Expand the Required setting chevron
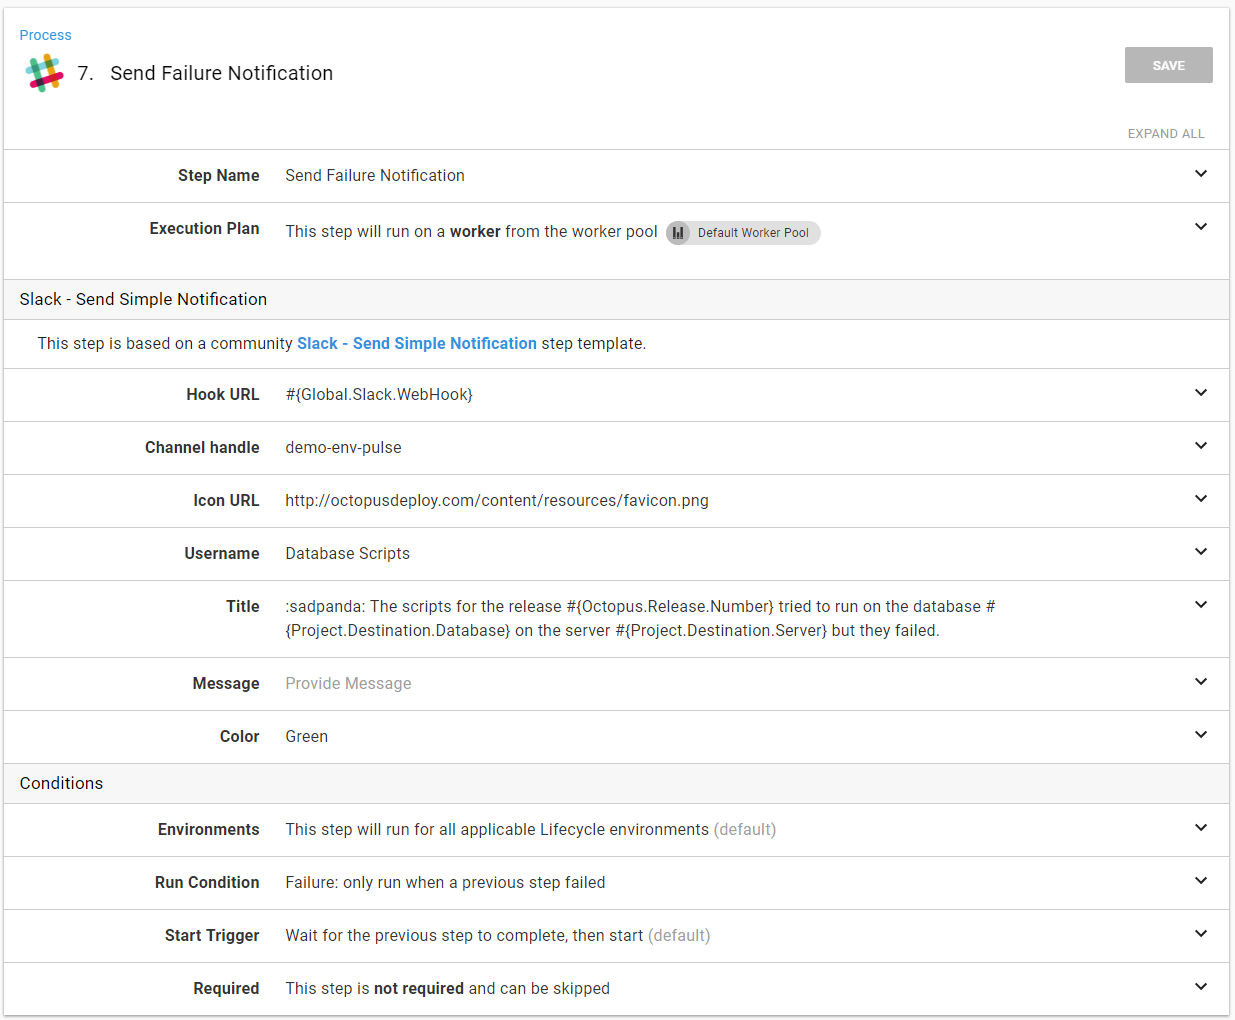1235x1020 pixels. (x=1200, y=987)
